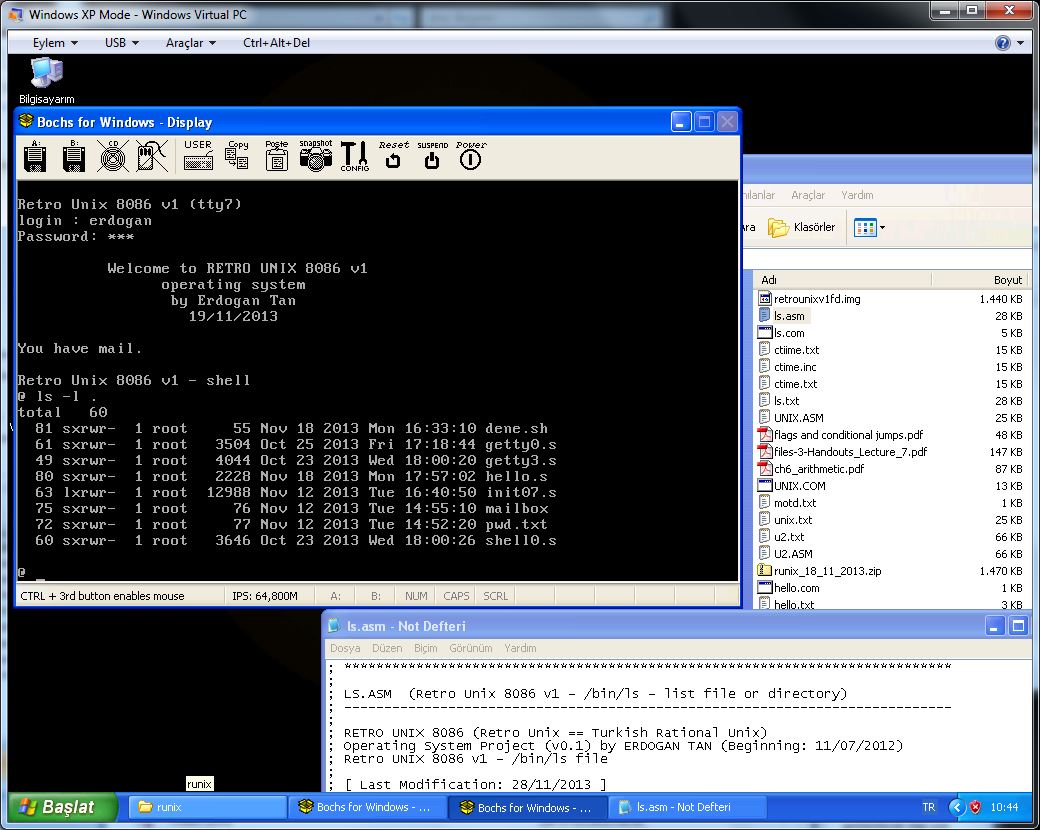Image resolution: width=1040 pixels, height=830 pixels.
Task: Click the Paste clipboard icon in Bochs
Action: [277, 155]
